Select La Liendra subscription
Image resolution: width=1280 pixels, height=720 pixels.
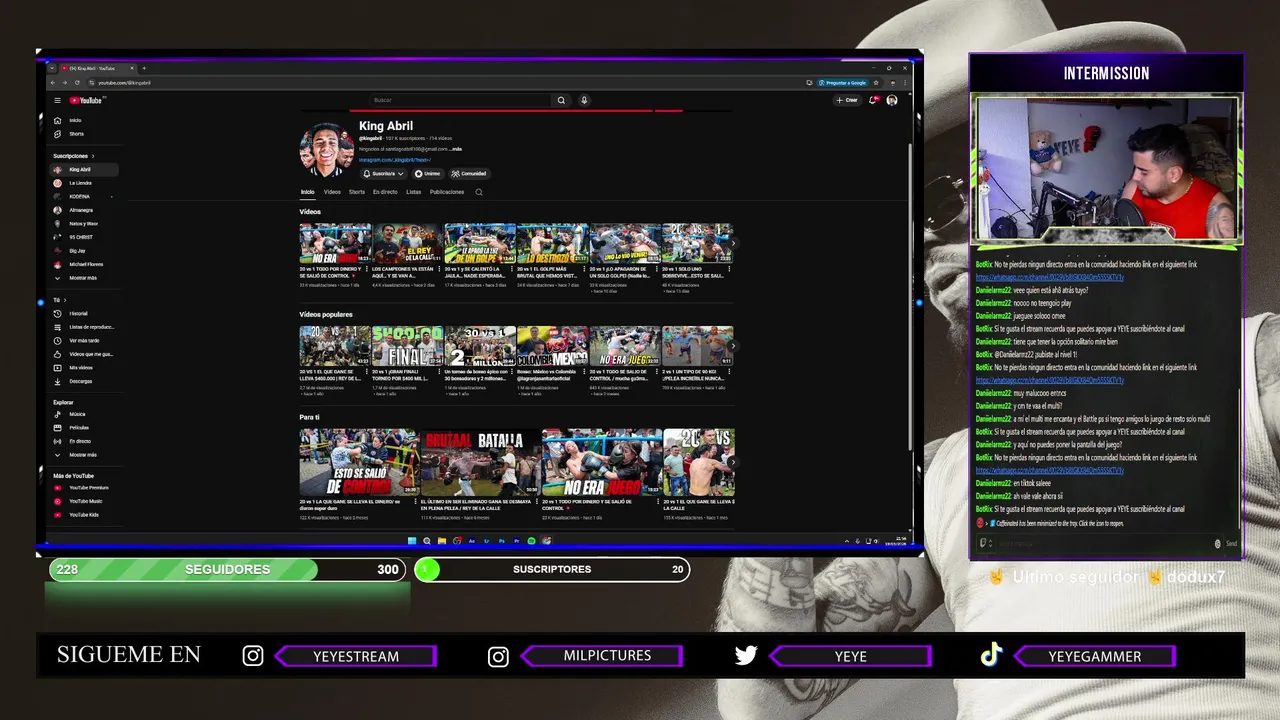(x=86, y=183)
